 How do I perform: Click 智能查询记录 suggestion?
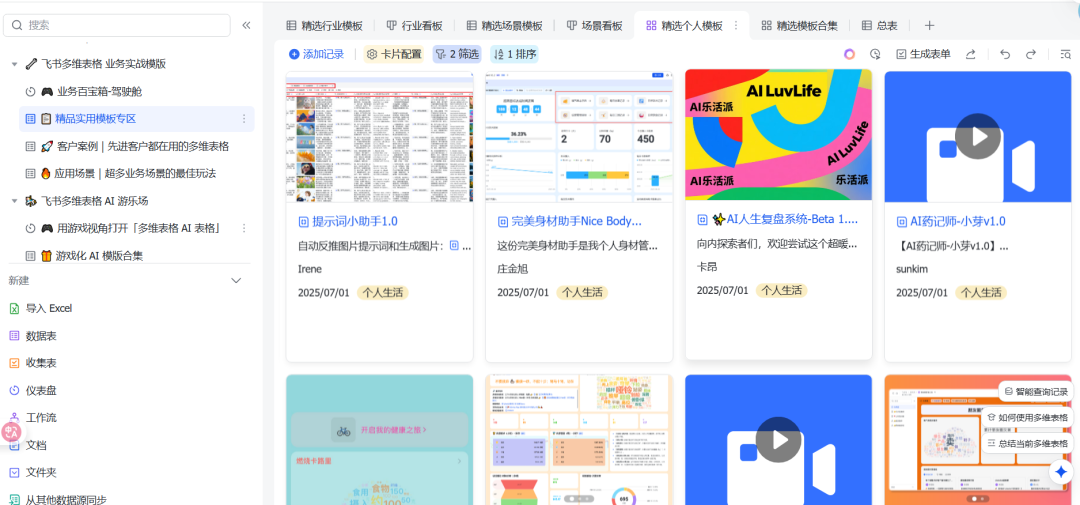pos(1035,392)
